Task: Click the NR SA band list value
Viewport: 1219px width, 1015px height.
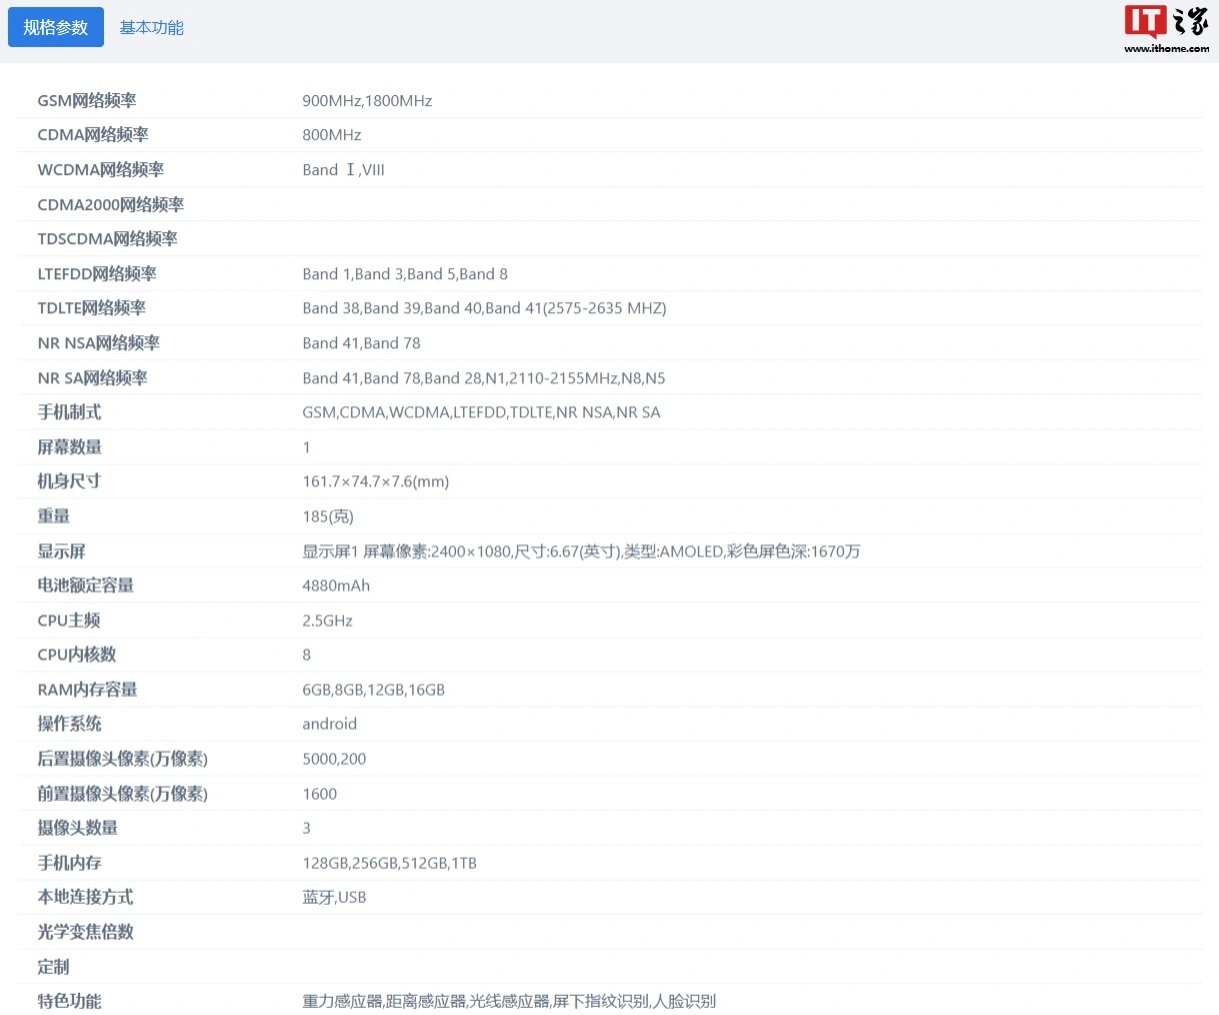Action: coord(484,378)
